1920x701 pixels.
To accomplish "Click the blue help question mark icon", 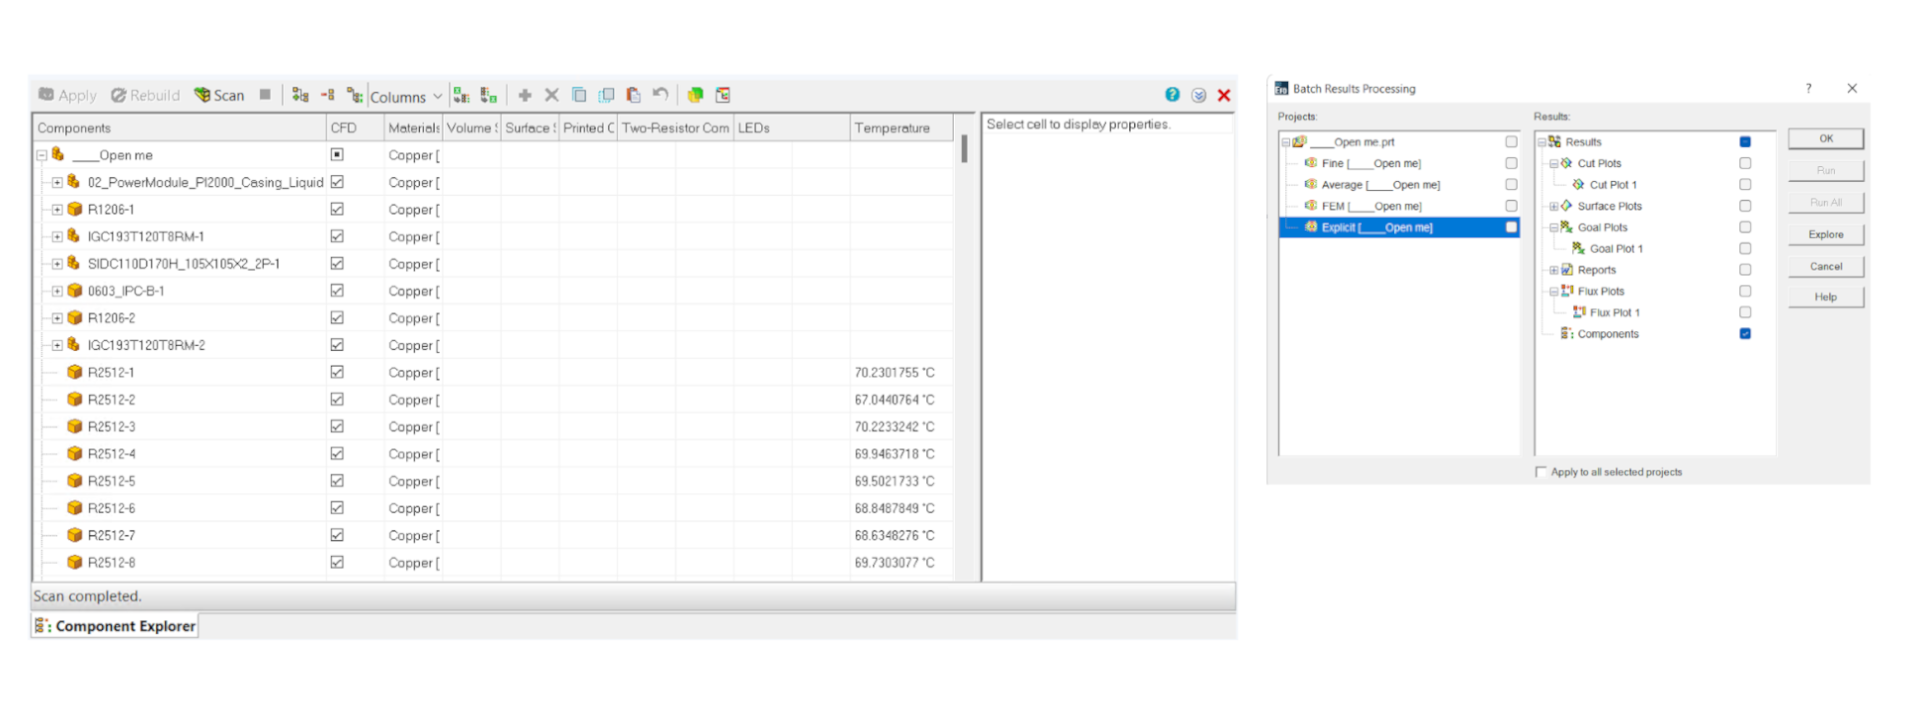I will [1172, 95].
